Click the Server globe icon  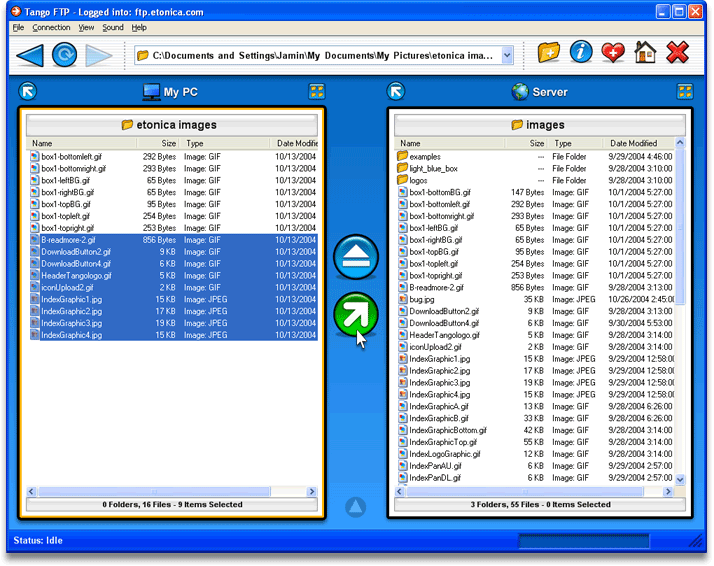pyautogui.click(x=520, y=92)
